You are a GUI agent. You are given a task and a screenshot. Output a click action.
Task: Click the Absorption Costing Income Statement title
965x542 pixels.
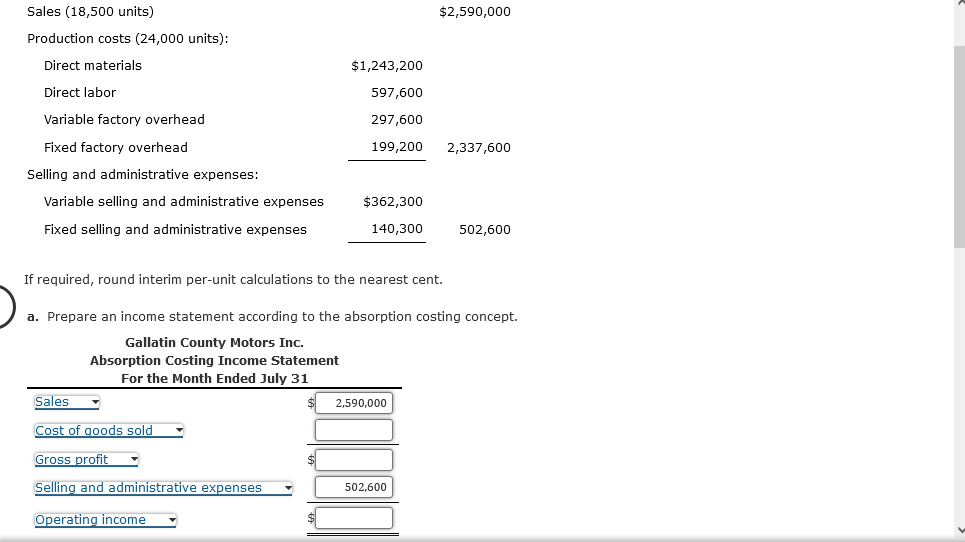214,361
